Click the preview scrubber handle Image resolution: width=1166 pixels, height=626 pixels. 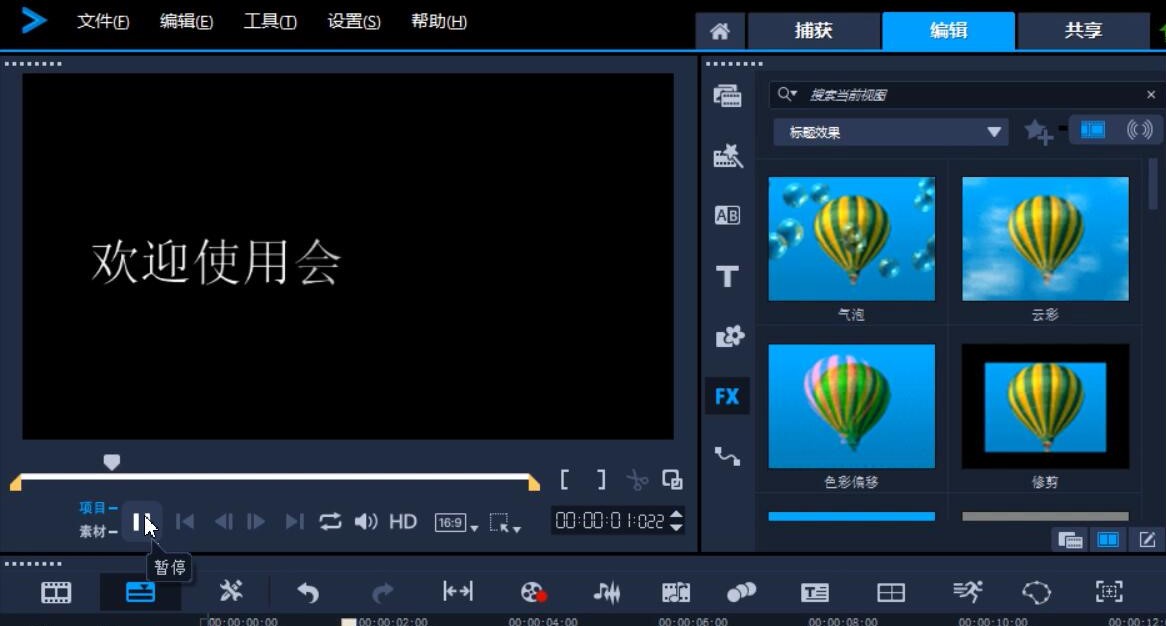112,462
